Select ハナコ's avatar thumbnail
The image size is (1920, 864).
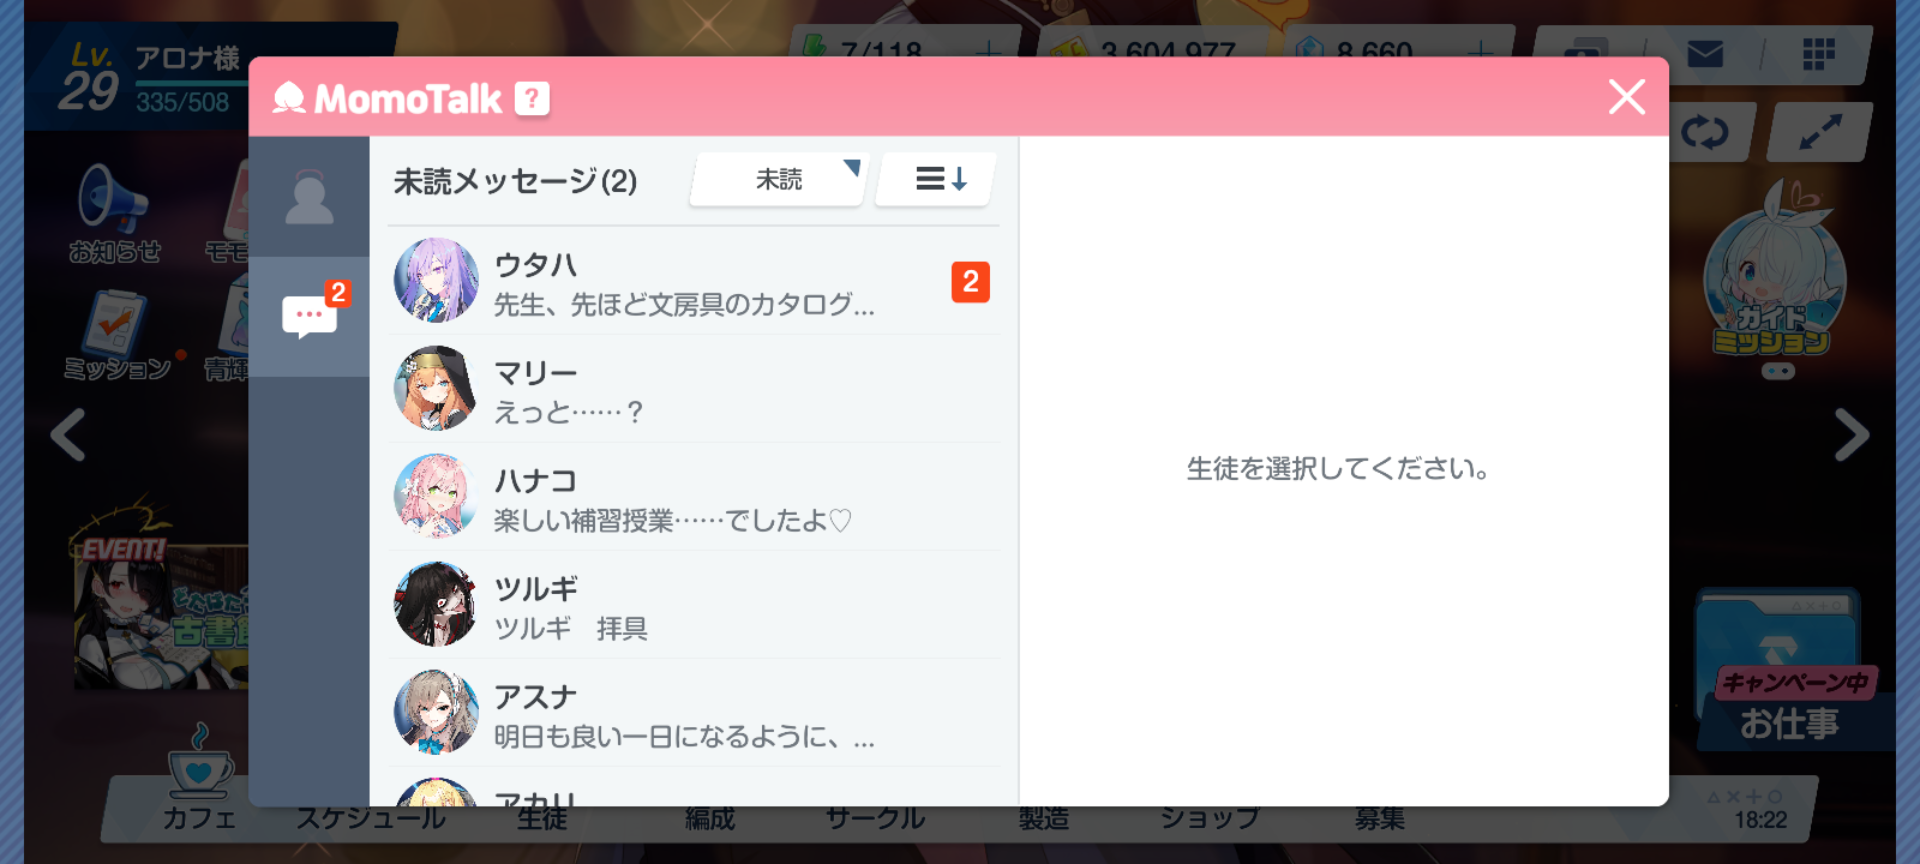[436, 496]
